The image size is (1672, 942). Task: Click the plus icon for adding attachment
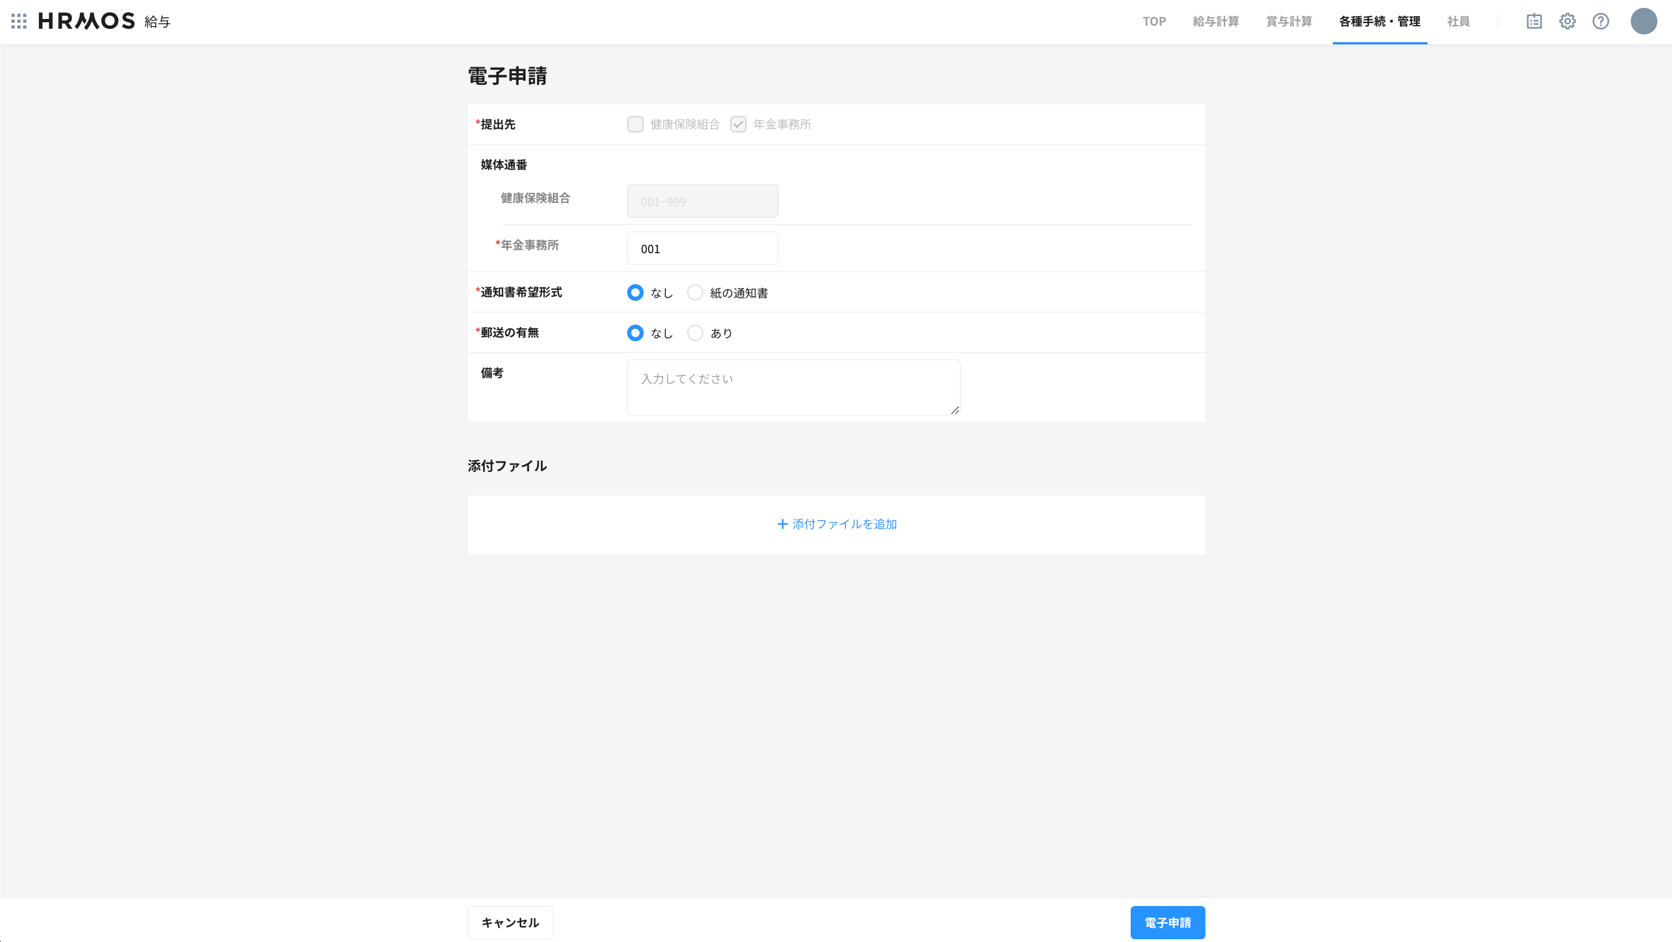tap(782, 524)
